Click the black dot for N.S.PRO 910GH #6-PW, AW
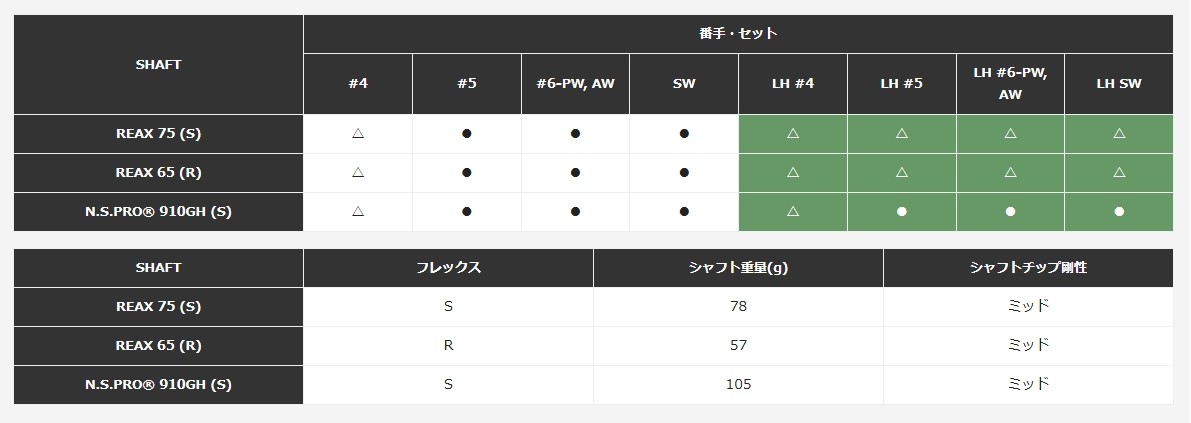 click(x=575, y=211)
